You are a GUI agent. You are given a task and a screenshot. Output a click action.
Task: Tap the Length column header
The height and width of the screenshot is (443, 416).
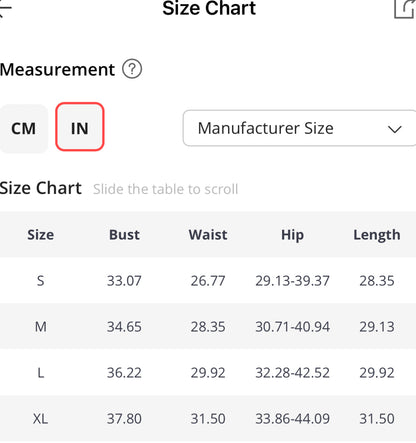[377, 235]
